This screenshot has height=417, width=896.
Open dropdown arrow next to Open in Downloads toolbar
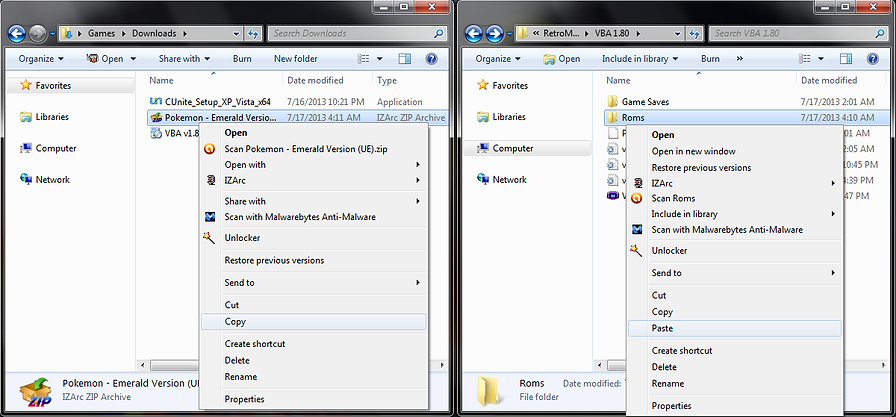tap(134, 59)
